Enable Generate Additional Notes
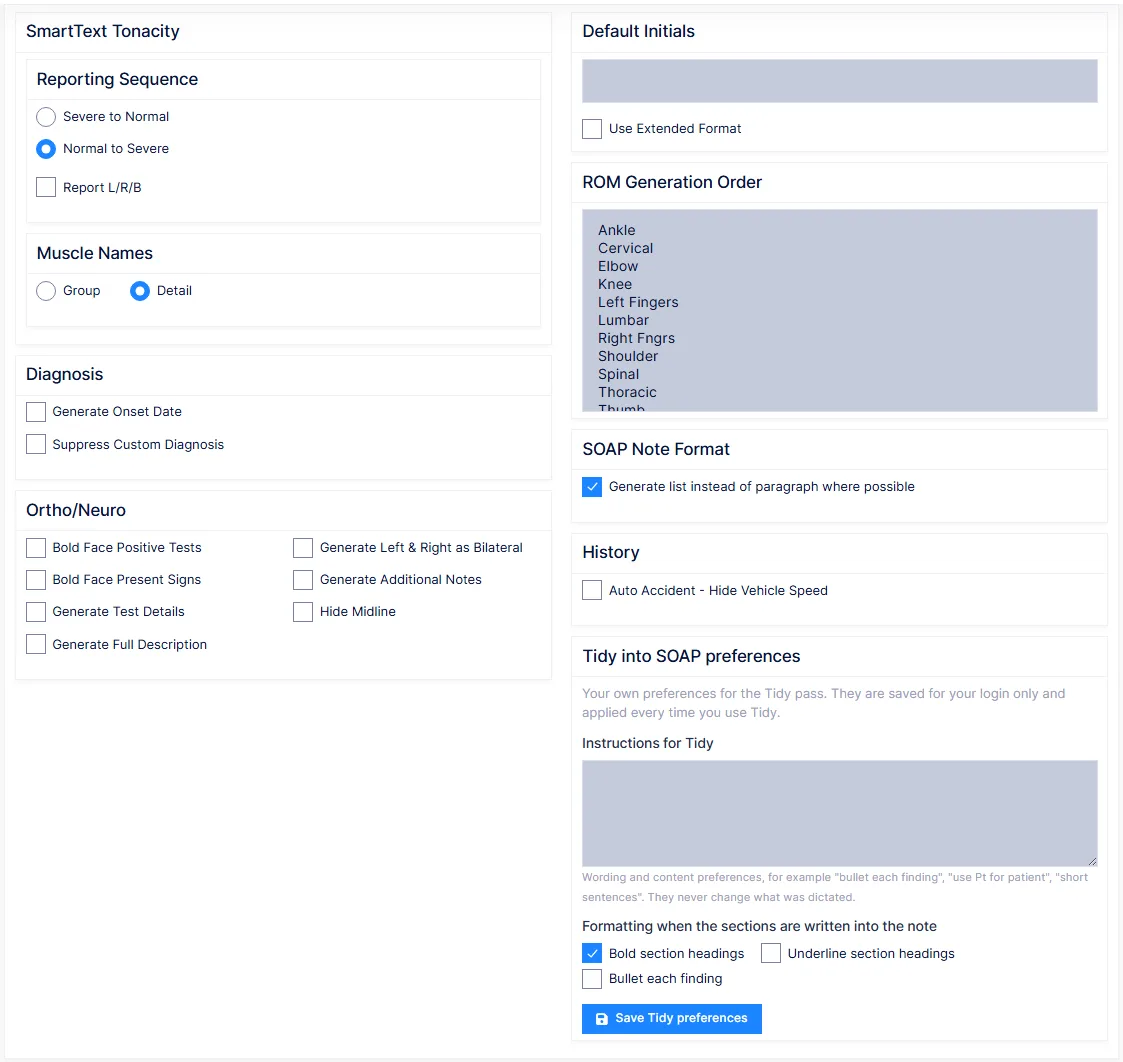This screenshot has height=1062, width=1123. click(303, 579)
